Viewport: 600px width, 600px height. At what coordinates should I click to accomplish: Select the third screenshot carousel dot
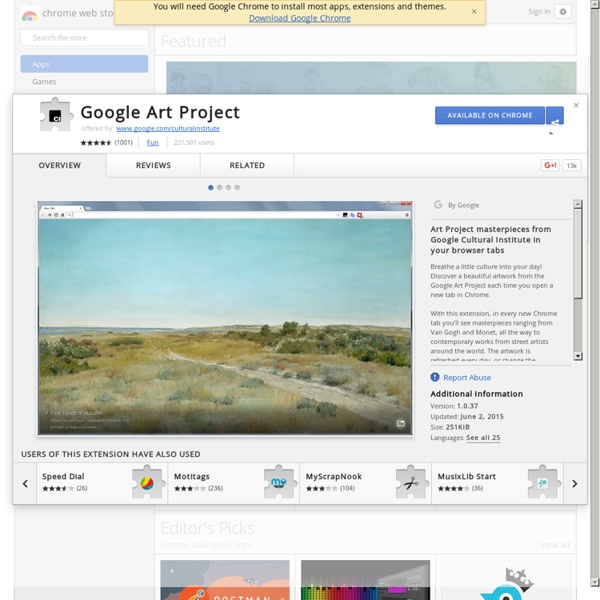point(228,188)
